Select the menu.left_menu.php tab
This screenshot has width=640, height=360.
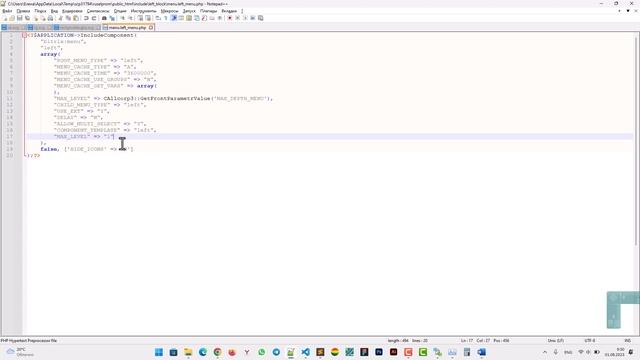pyautogui.click(x=127, y=27)
